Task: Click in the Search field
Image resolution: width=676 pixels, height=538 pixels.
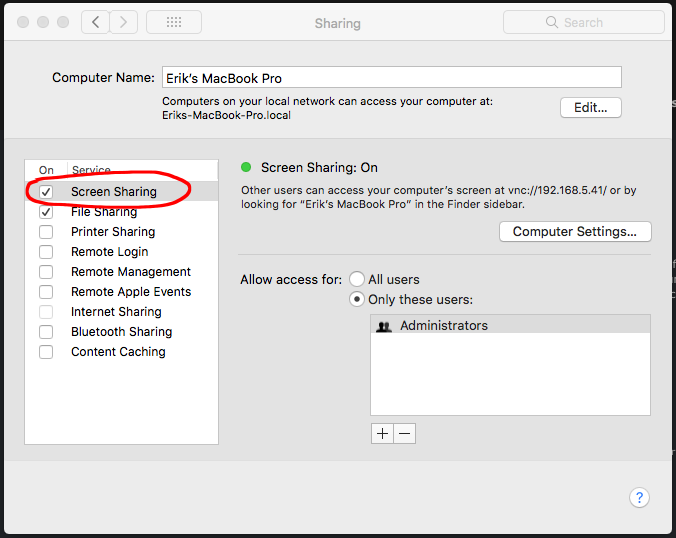Action: coord(584,22)
